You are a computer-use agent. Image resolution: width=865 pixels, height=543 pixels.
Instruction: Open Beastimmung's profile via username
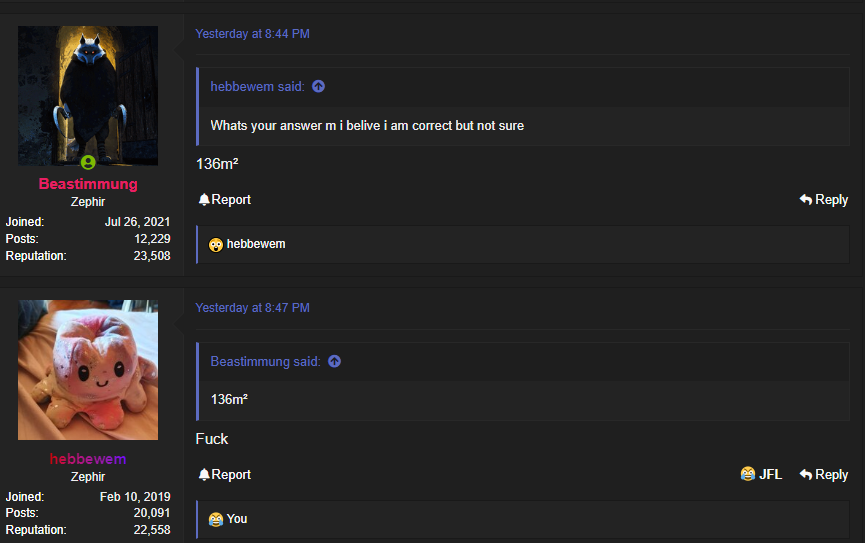88,184
